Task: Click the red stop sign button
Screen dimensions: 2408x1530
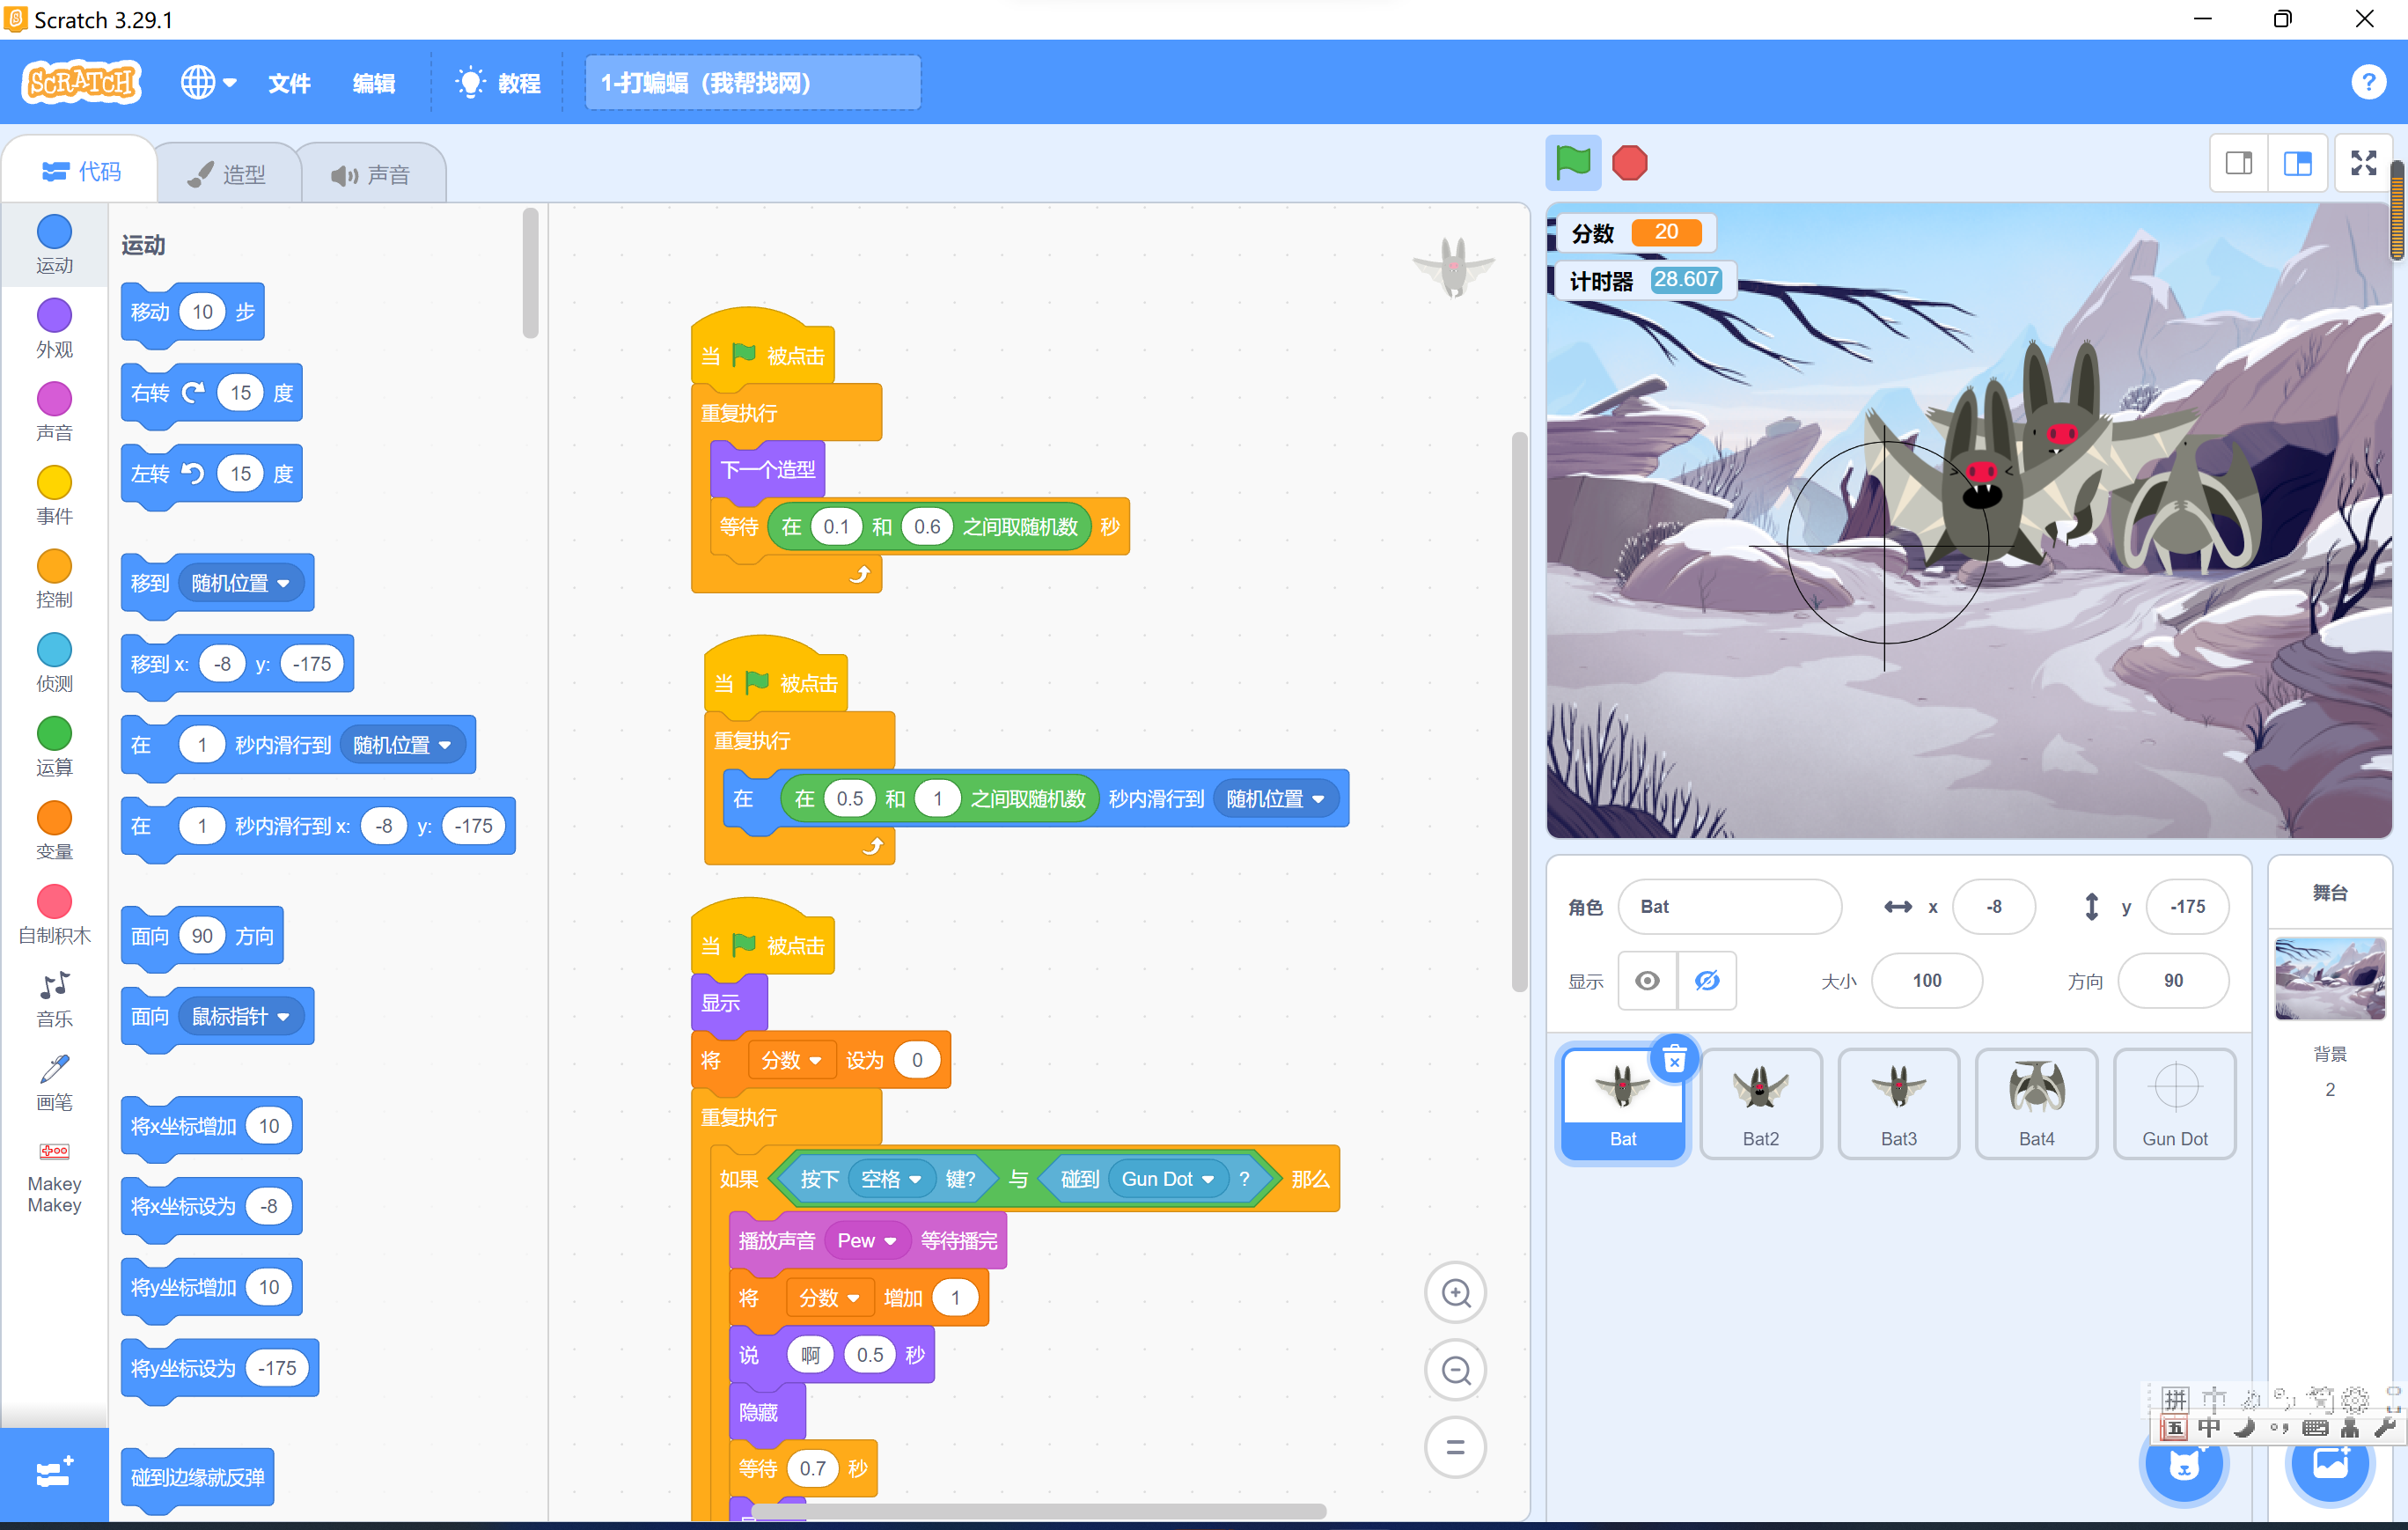Action: (1630, 163)
